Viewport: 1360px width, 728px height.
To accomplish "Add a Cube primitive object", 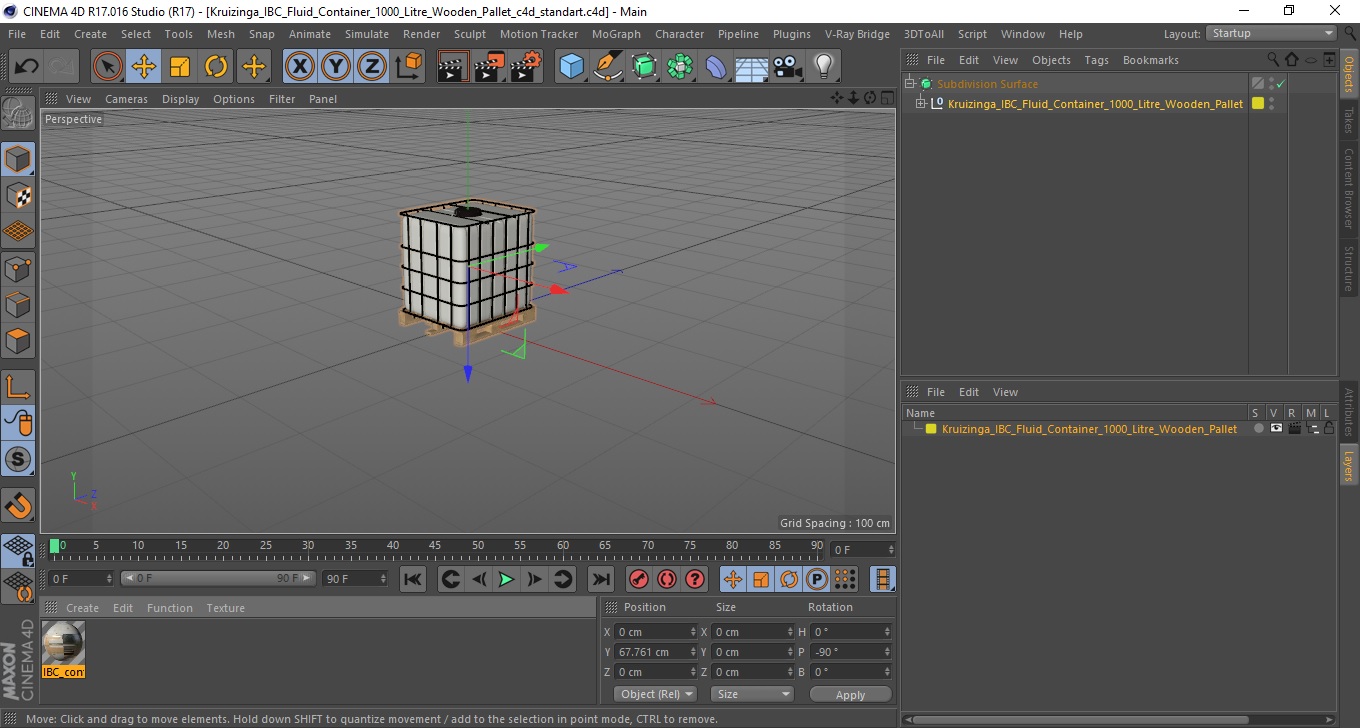I will [x=571, y=67].
